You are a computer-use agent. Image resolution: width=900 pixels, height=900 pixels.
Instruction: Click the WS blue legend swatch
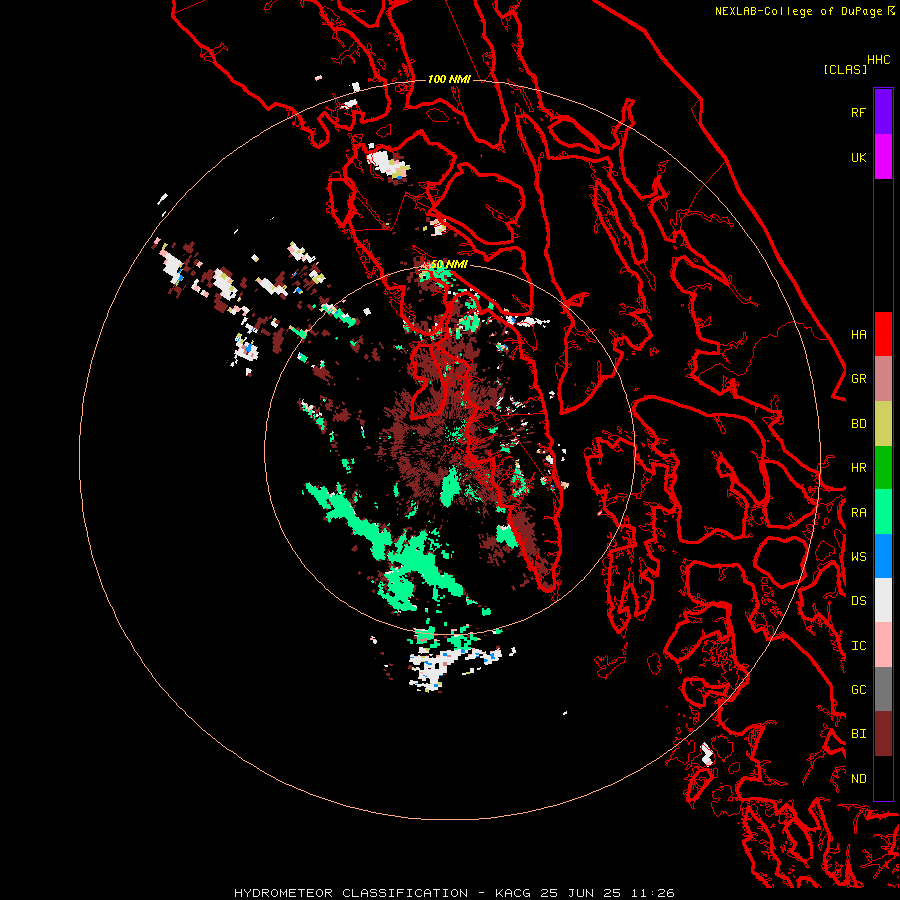pos(883,556)
